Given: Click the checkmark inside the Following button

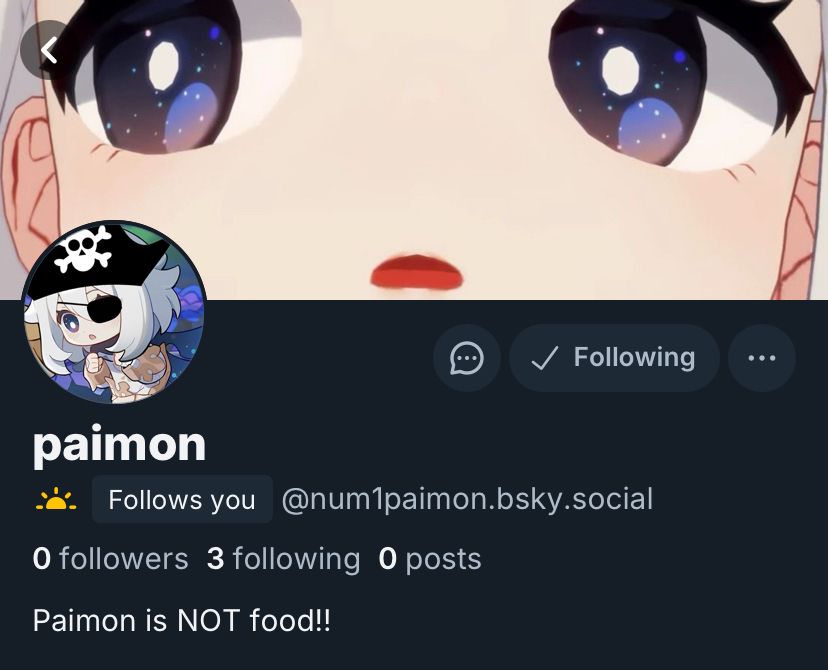Looking at the screenshot, I should tap(544, 358).
